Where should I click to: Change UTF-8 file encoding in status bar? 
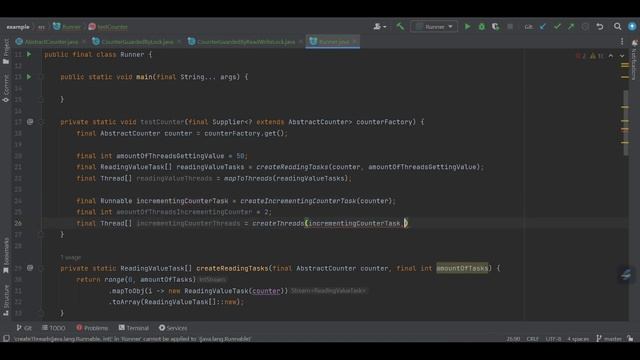point(553,339)
